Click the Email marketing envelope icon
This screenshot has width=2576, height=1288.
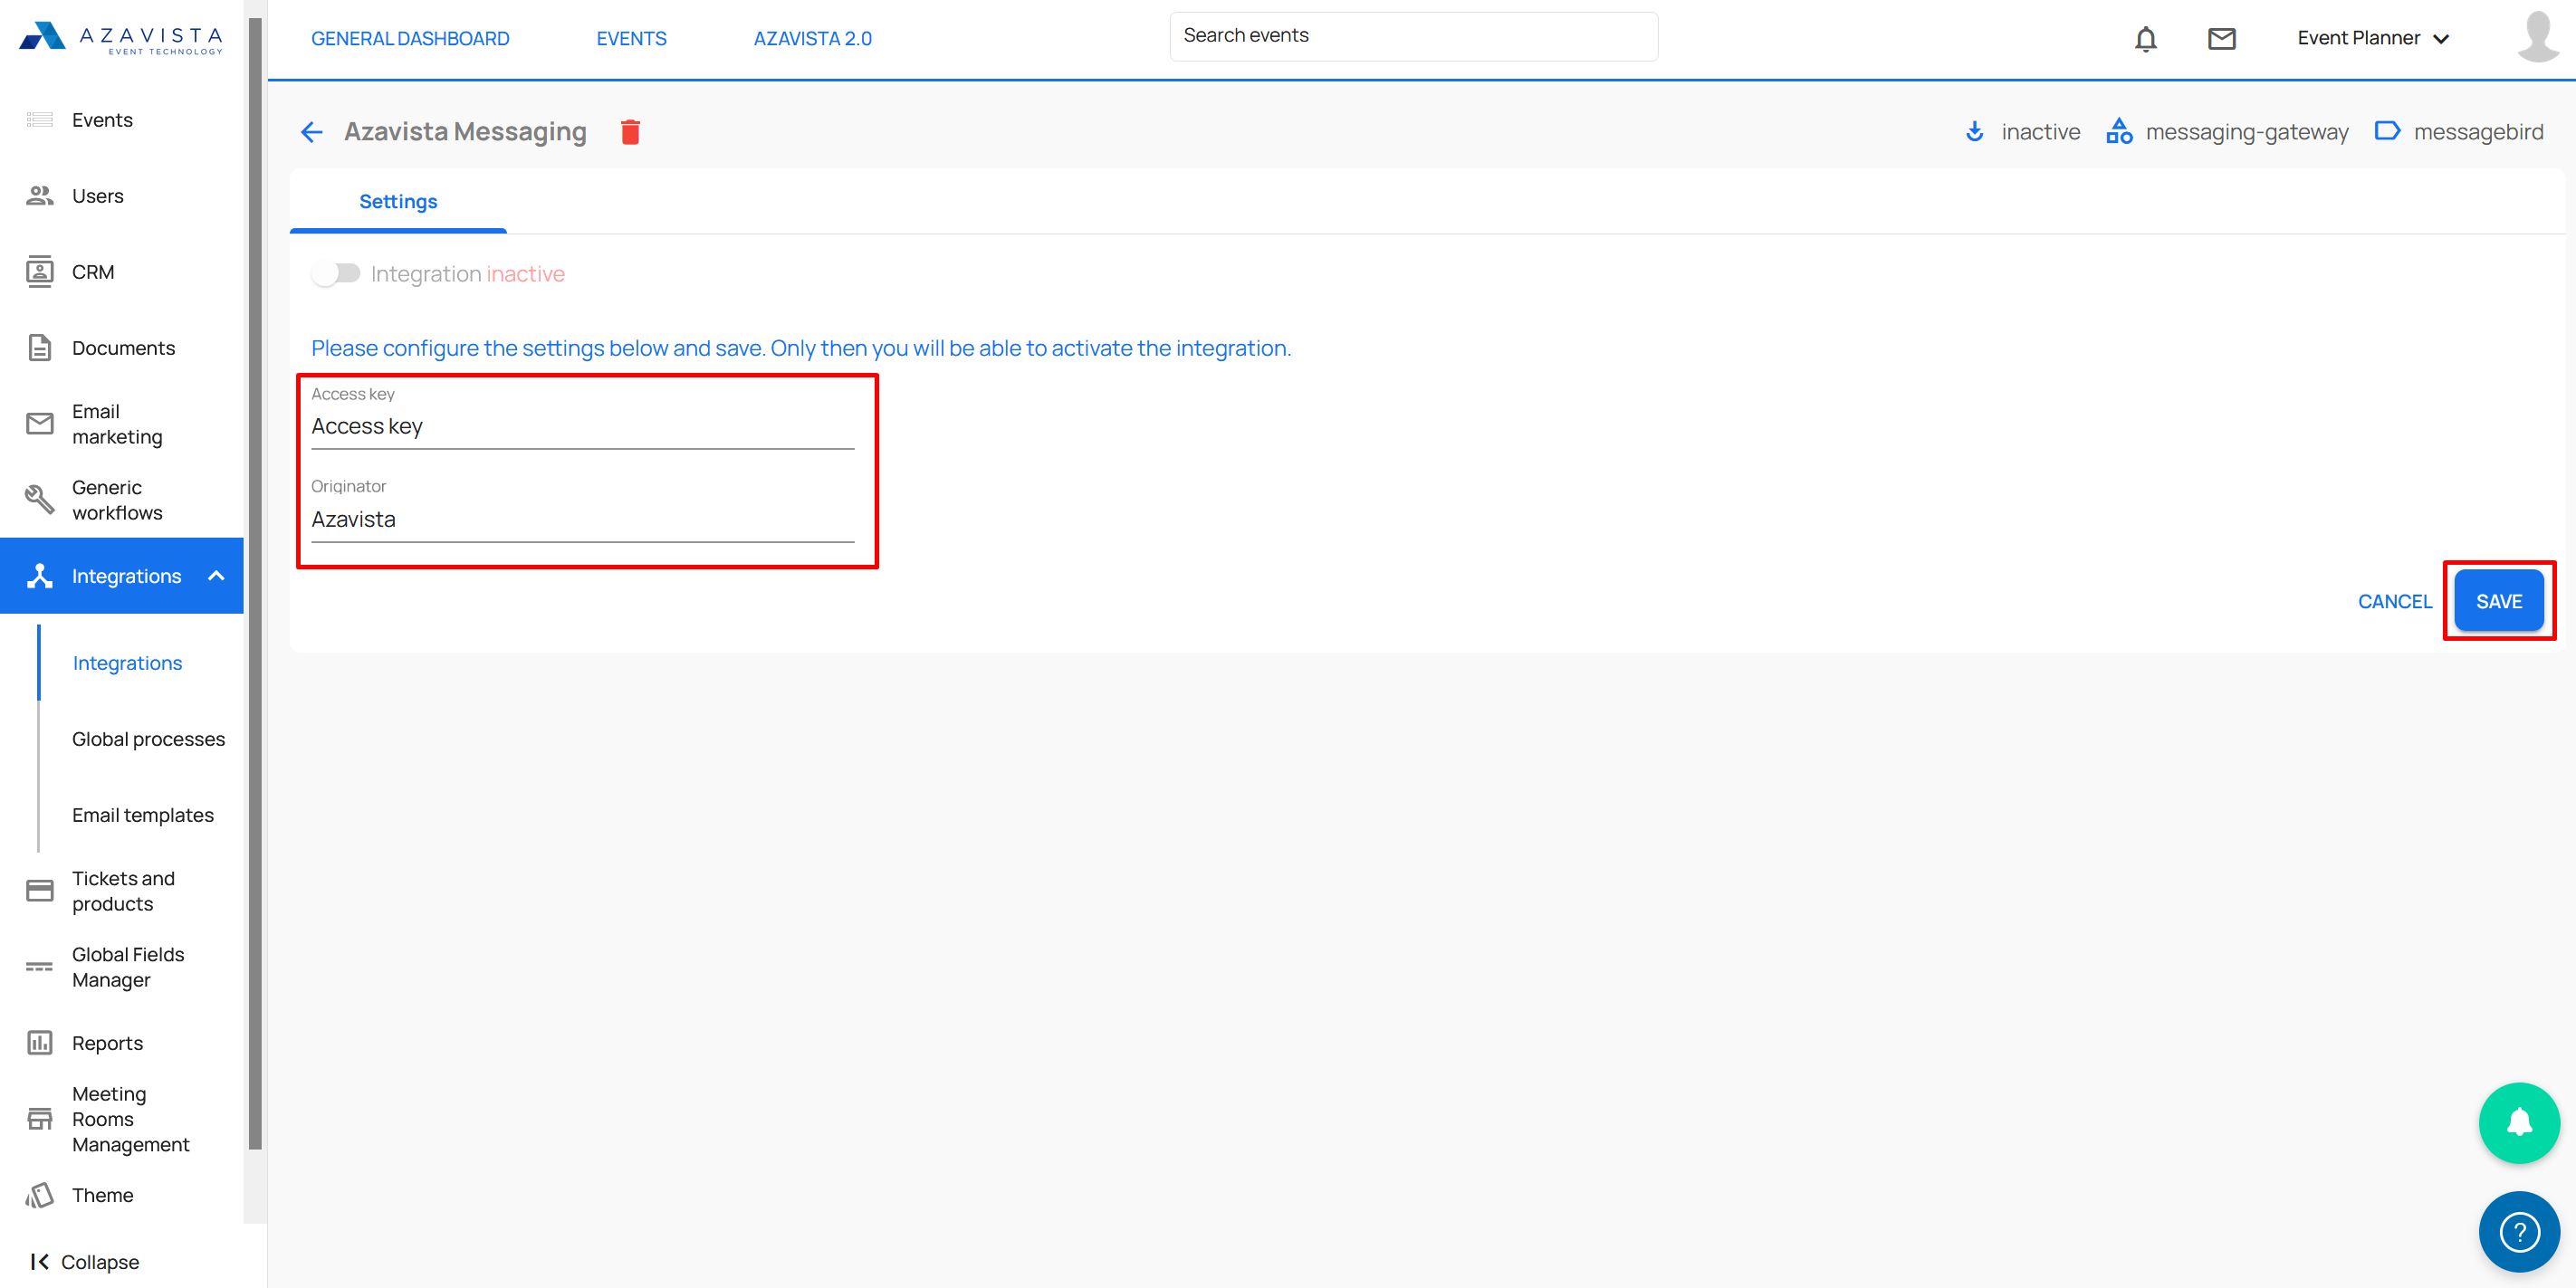[40, 424]
